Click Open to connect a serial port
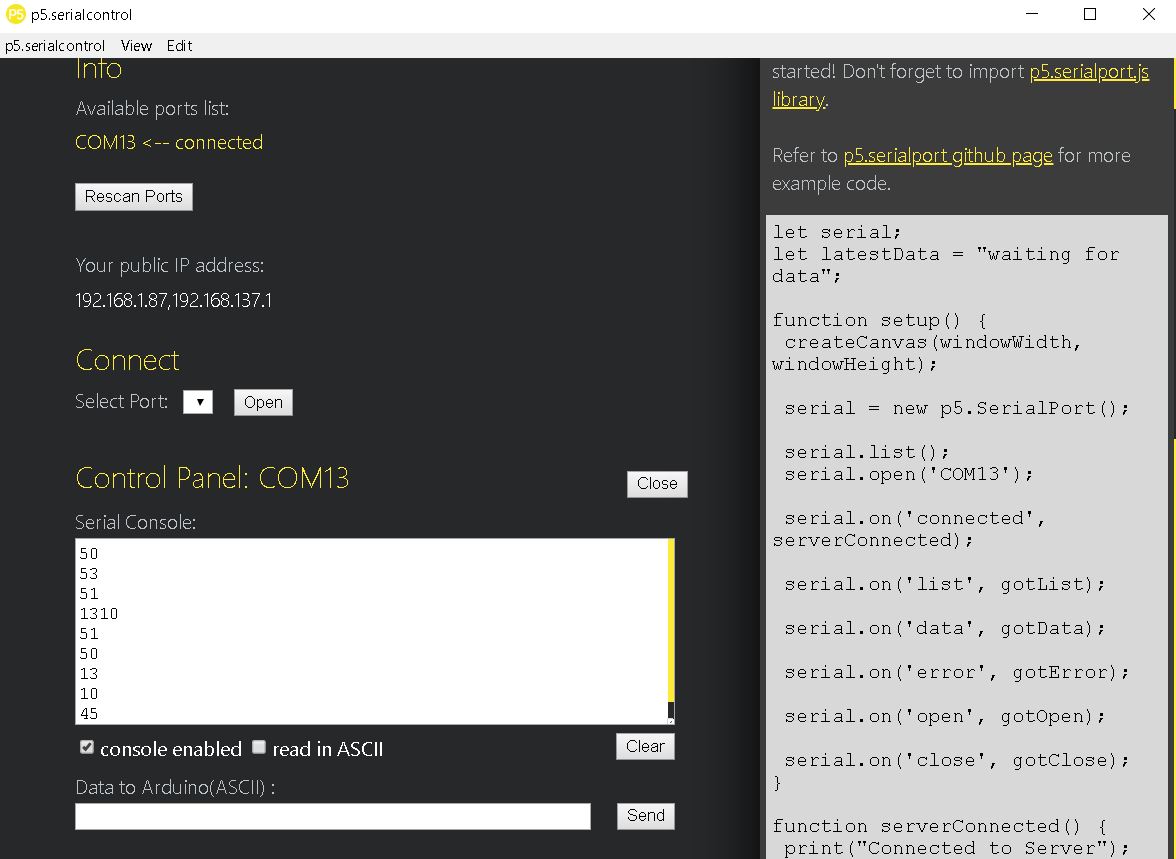This screenshot has width=1176, height=859. [262, 402]
